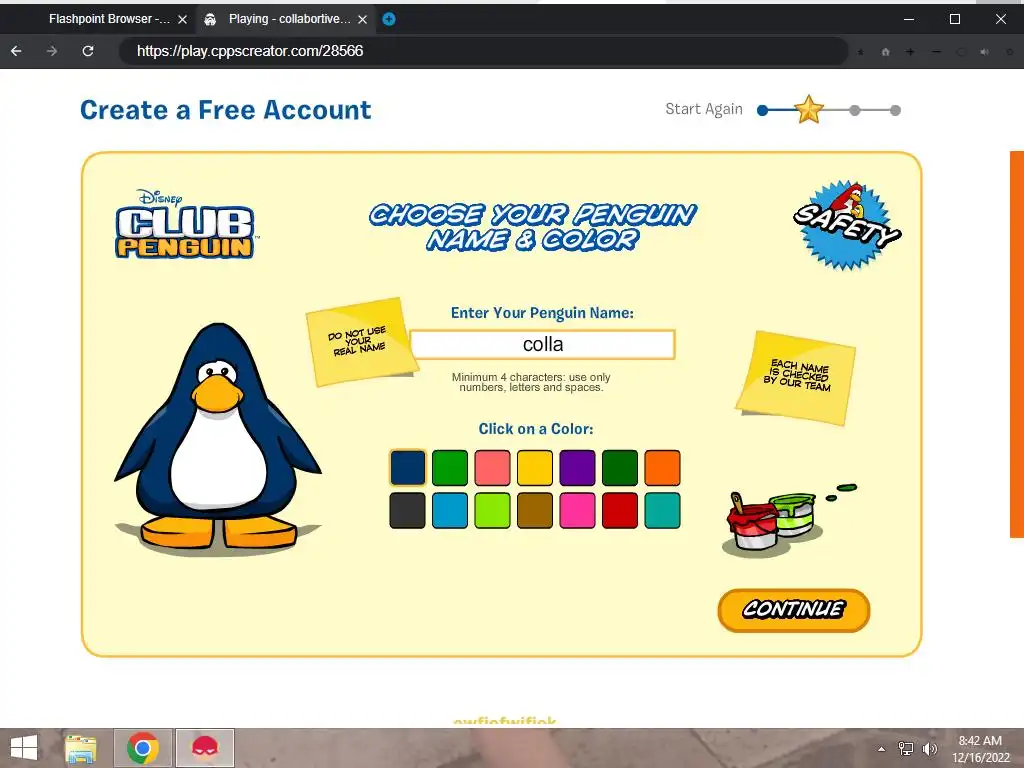Click the Continue button
Image resolution: width=1024 pixels, height=768 pixels.
click(793, 610)
